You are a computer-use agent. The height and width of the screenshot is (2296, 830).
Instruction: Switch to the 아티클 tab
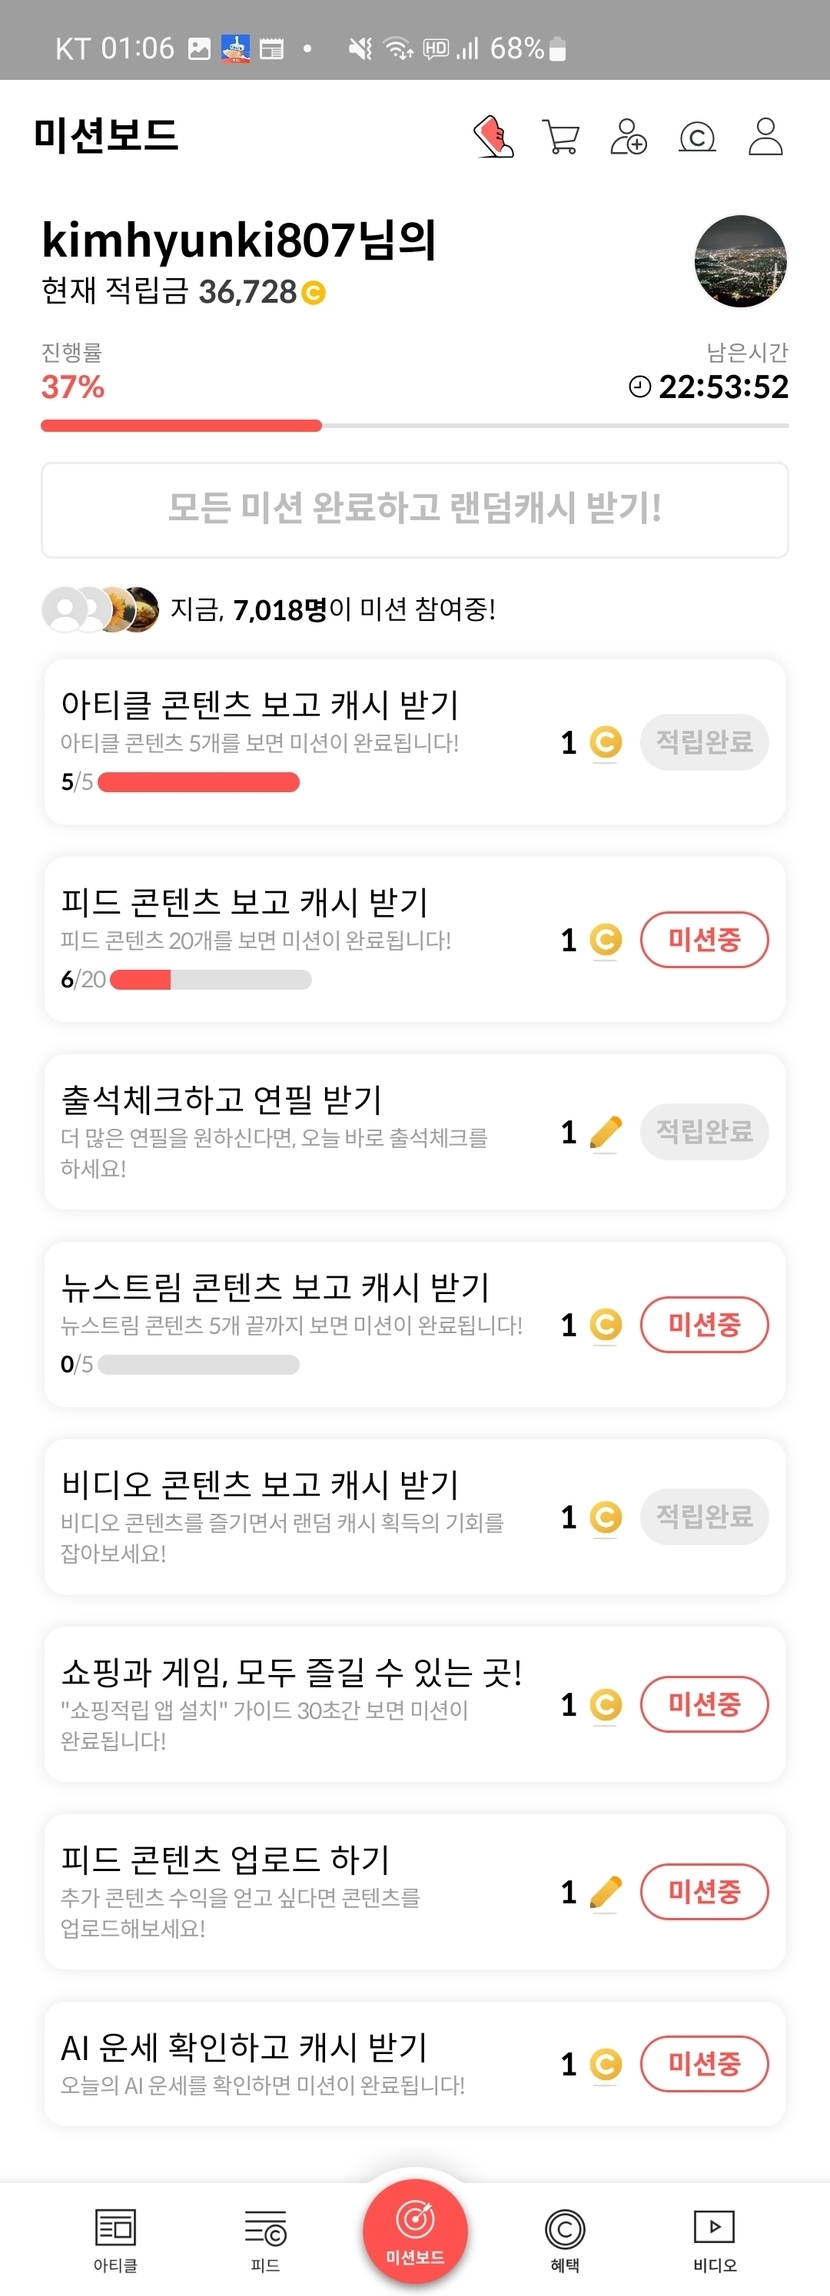pos(115,2238)
